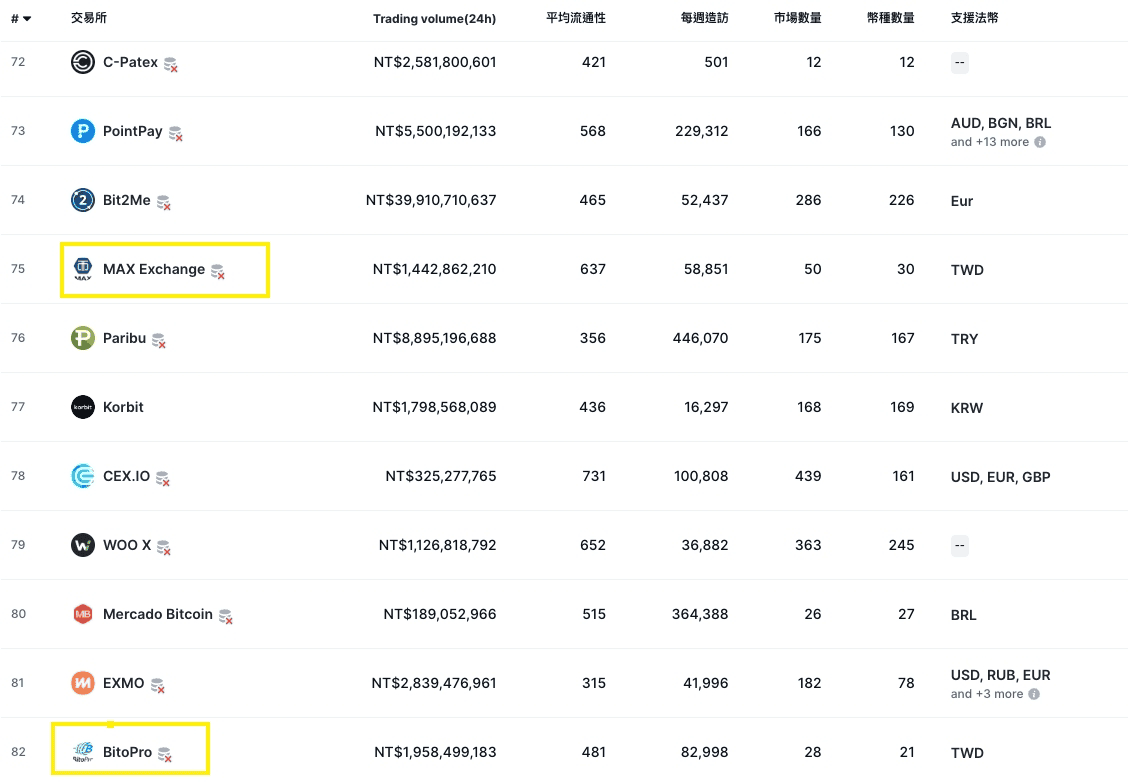Click volume NT$325,277,765 for CEX.IO

point(441,476)
